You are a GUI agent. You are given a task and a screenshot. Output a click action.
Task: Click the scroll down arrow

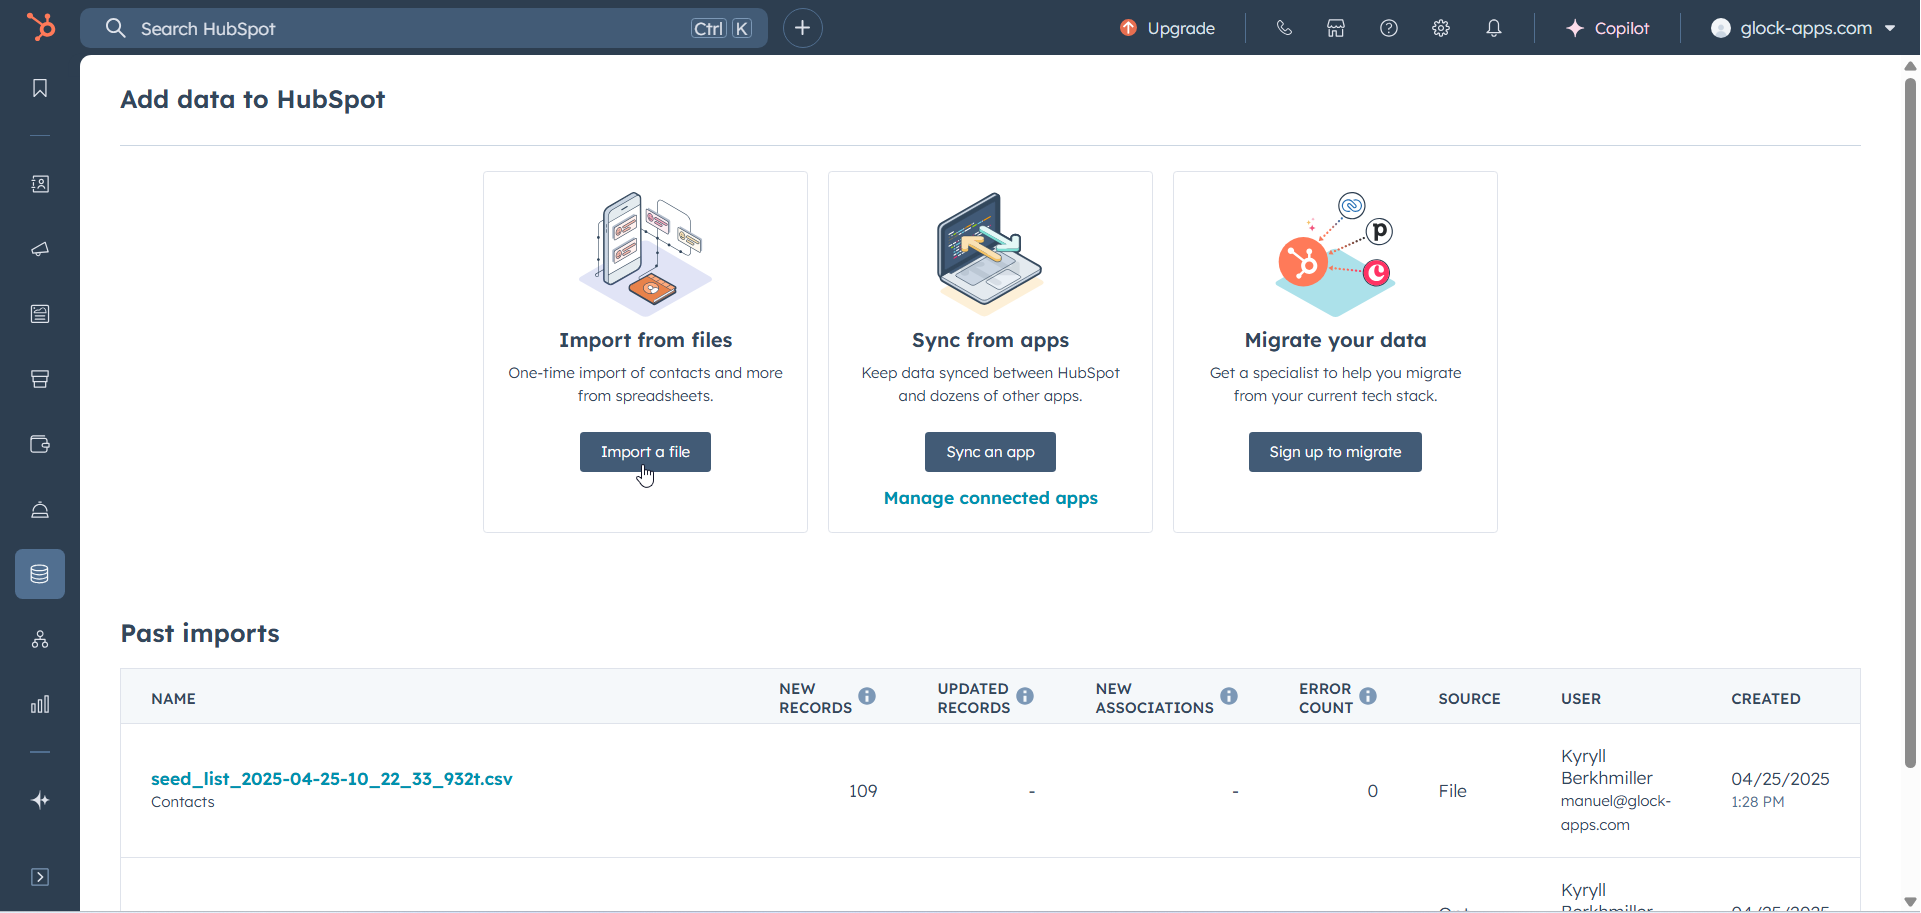click(x=1910, y=901)
